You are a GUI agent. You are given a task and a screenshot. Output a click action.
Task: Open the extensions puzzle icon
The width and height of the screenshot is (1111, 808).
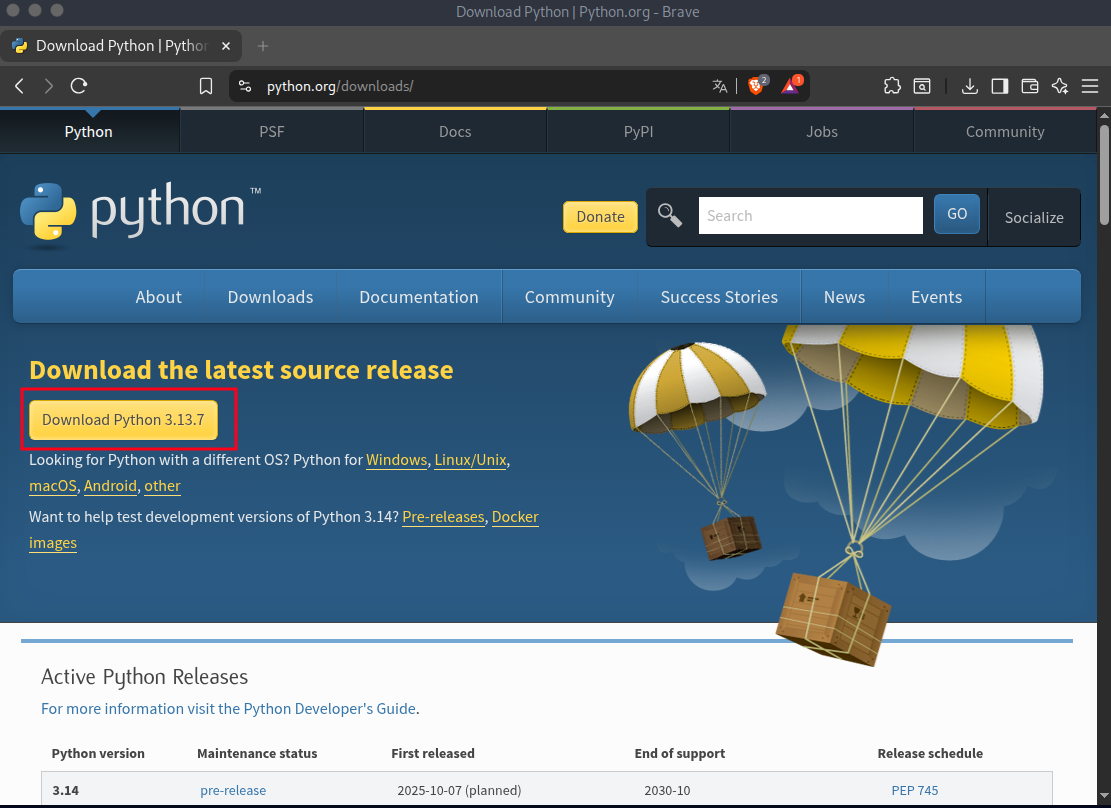click(x=892, y=86)
